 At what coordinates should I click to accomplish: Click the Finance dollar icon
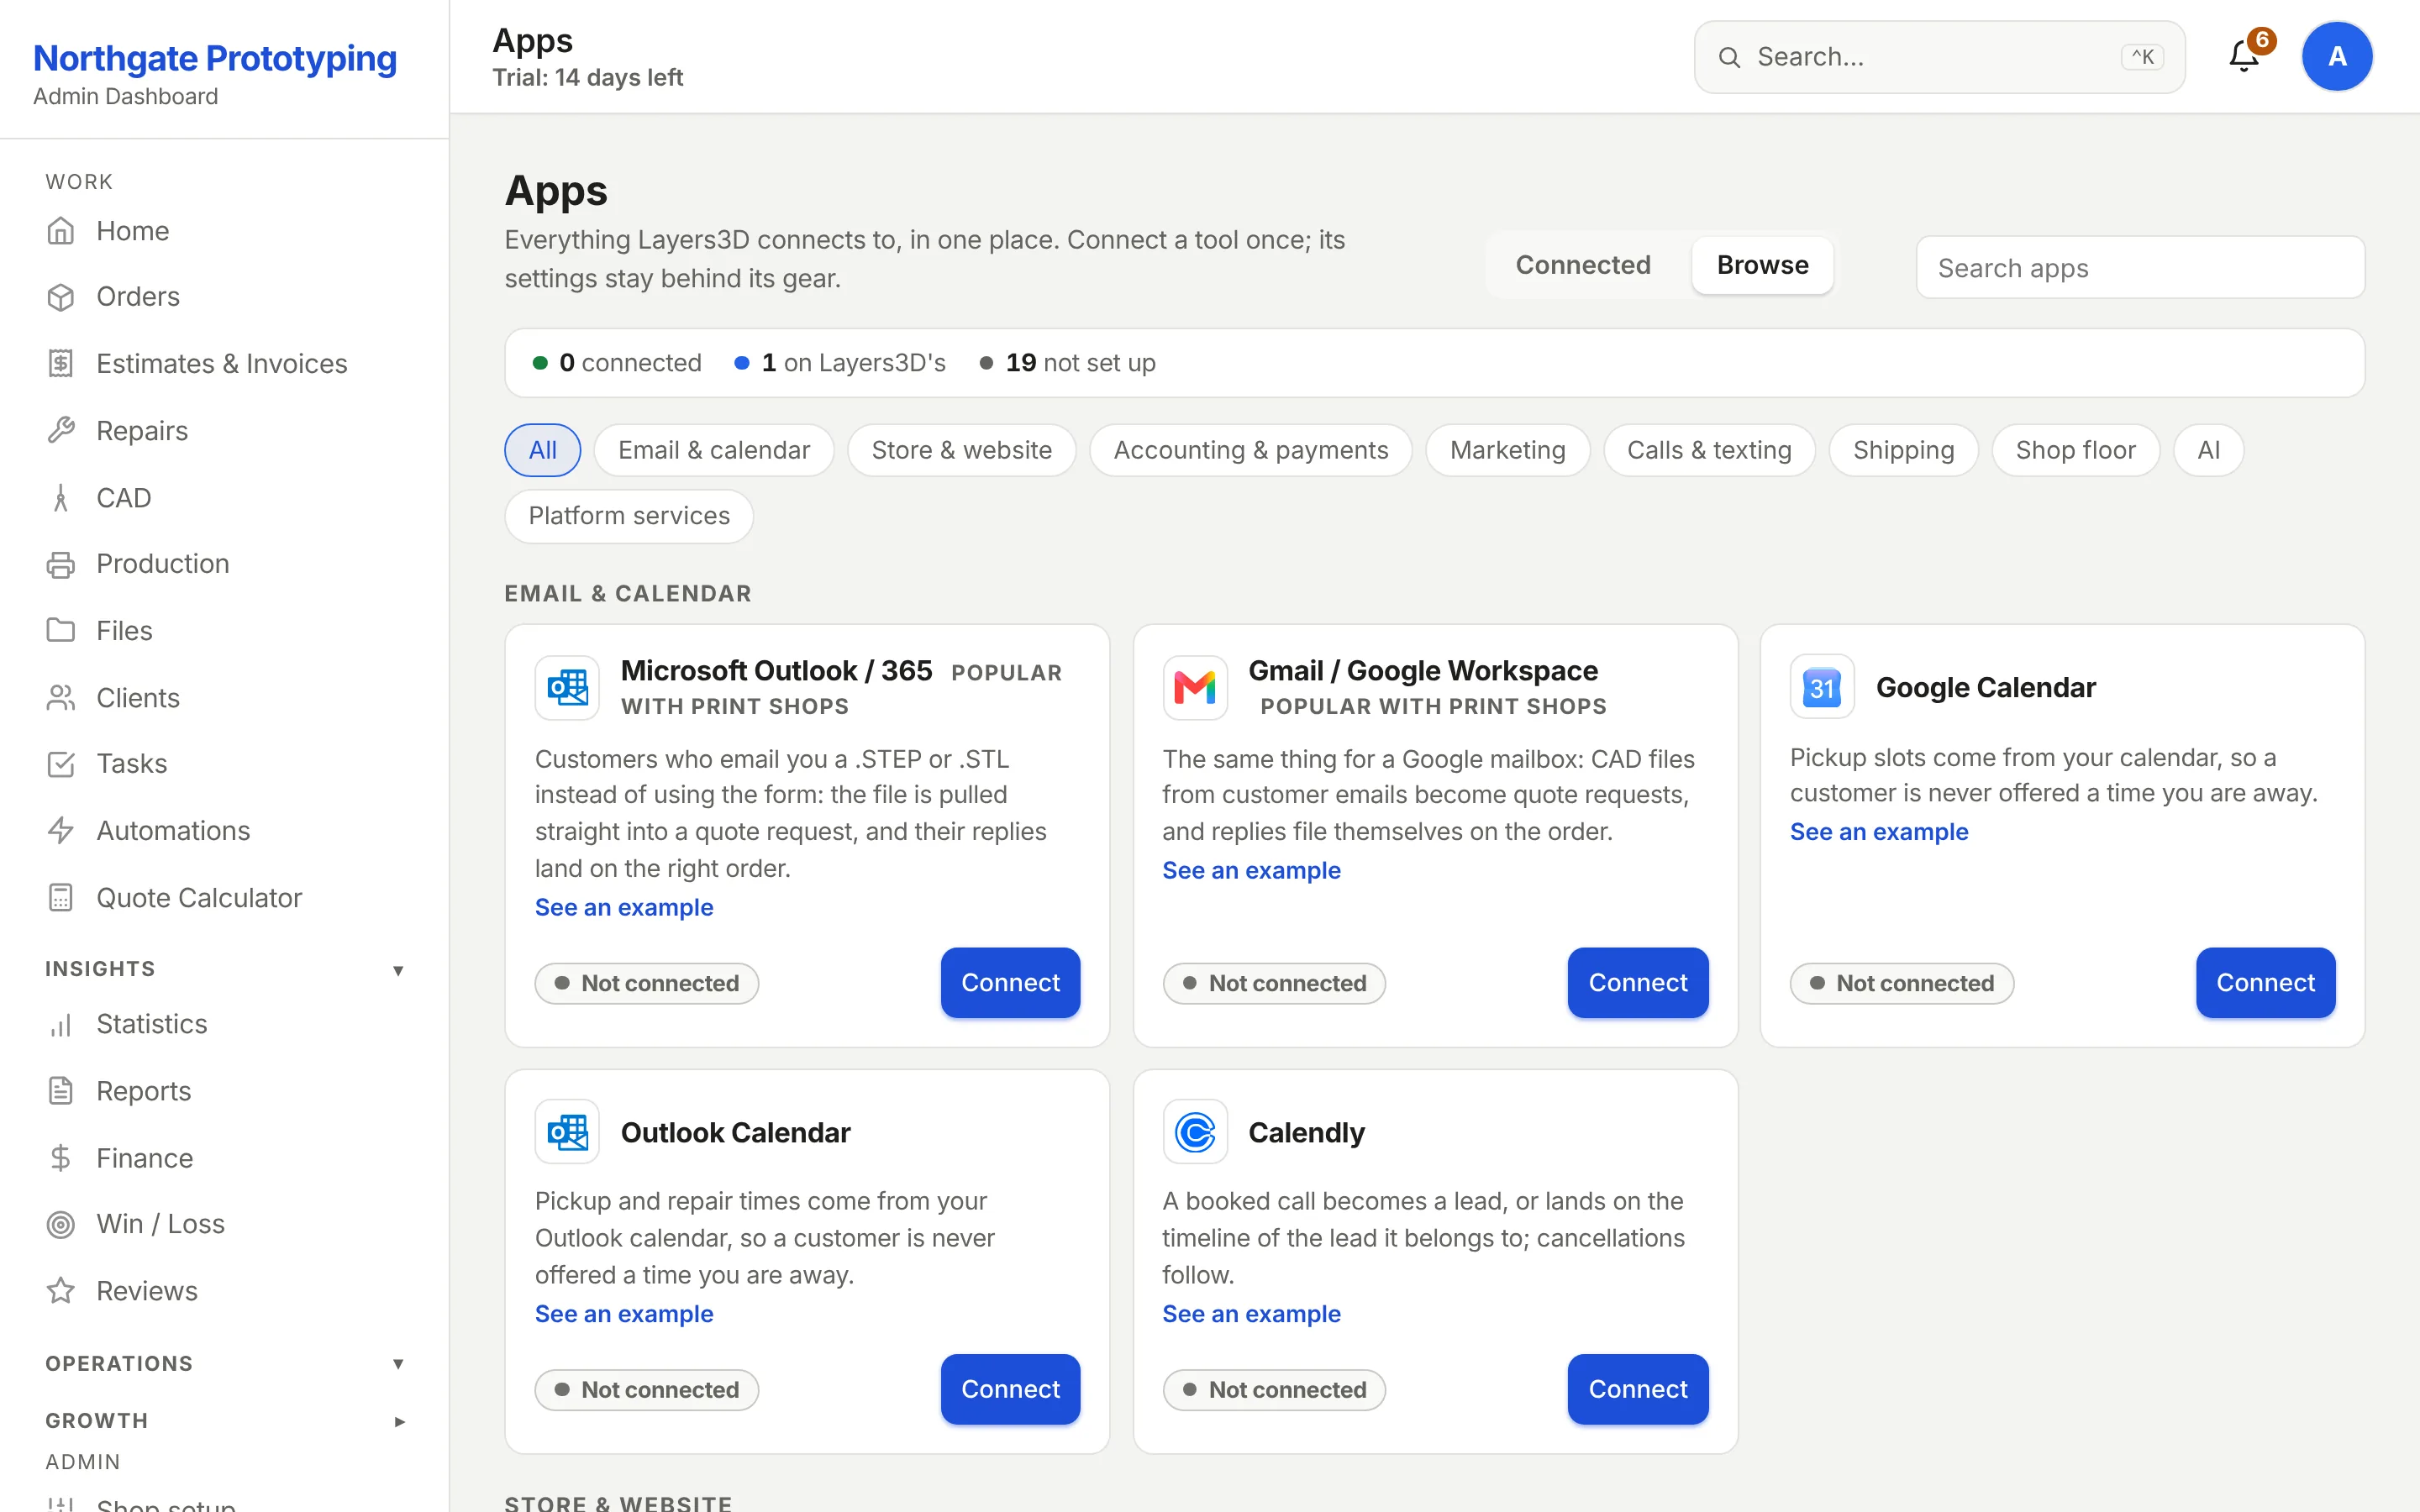(x=61, y=1158)
